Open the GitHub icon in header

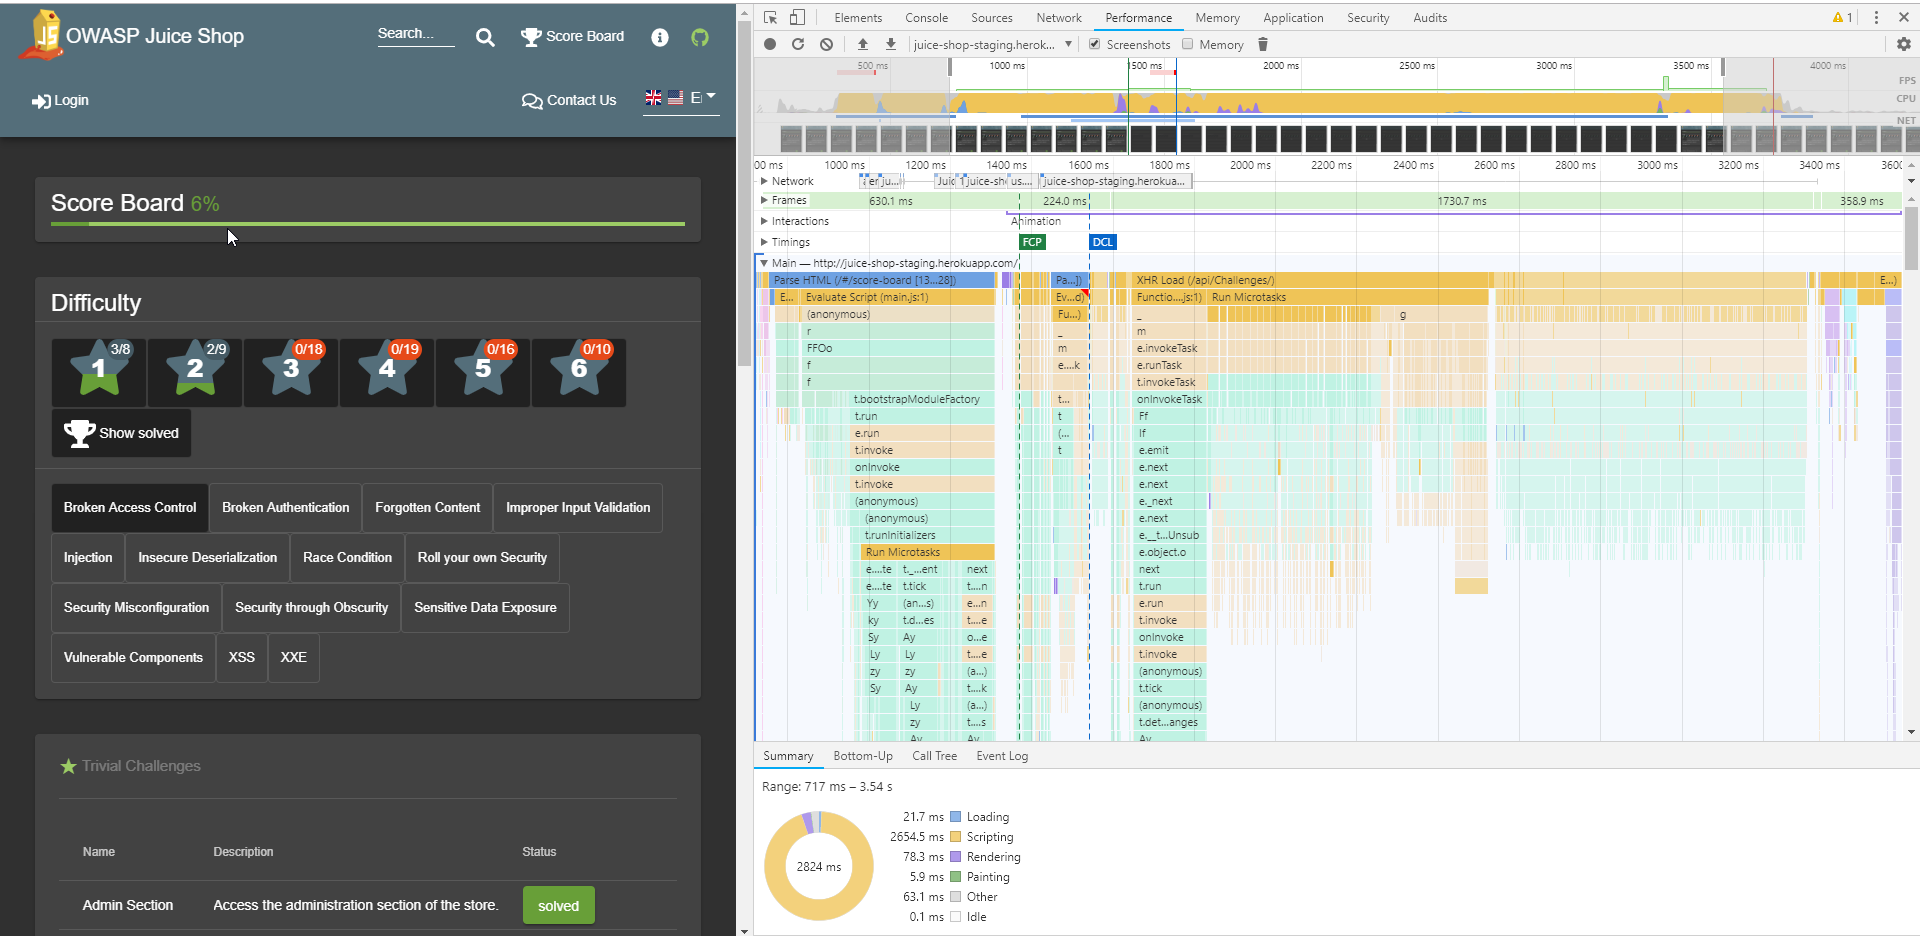(700, 37)
